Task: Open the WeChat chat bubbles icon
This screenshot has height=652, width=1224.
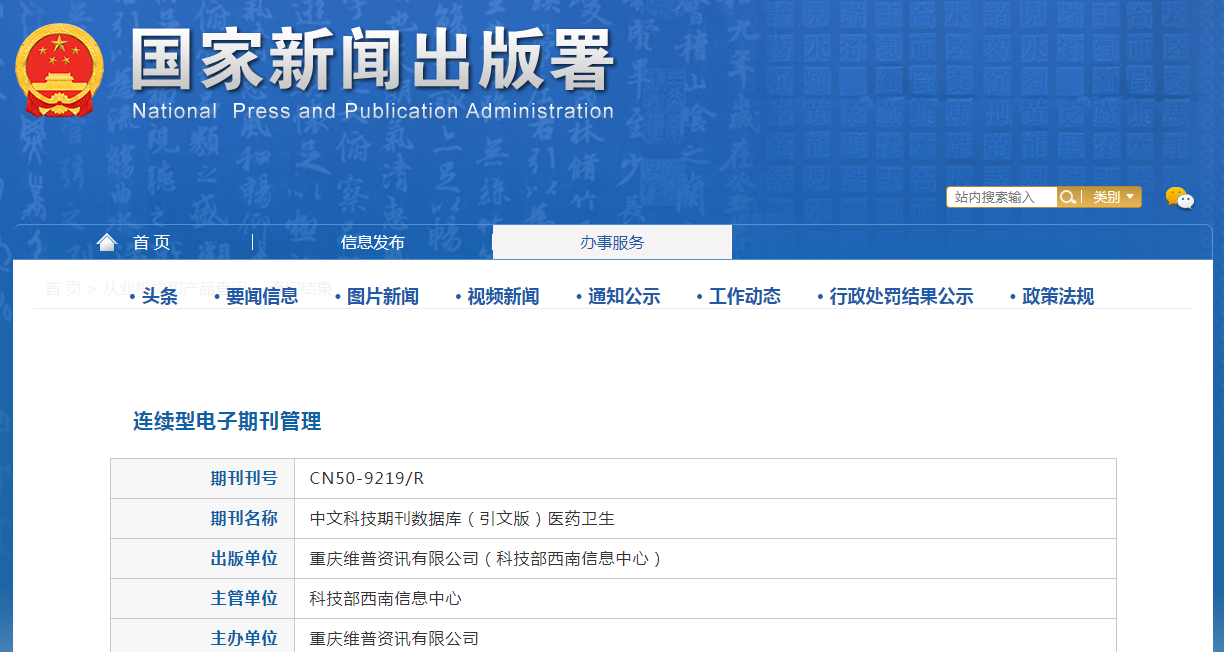Action: pos(1179,198)
